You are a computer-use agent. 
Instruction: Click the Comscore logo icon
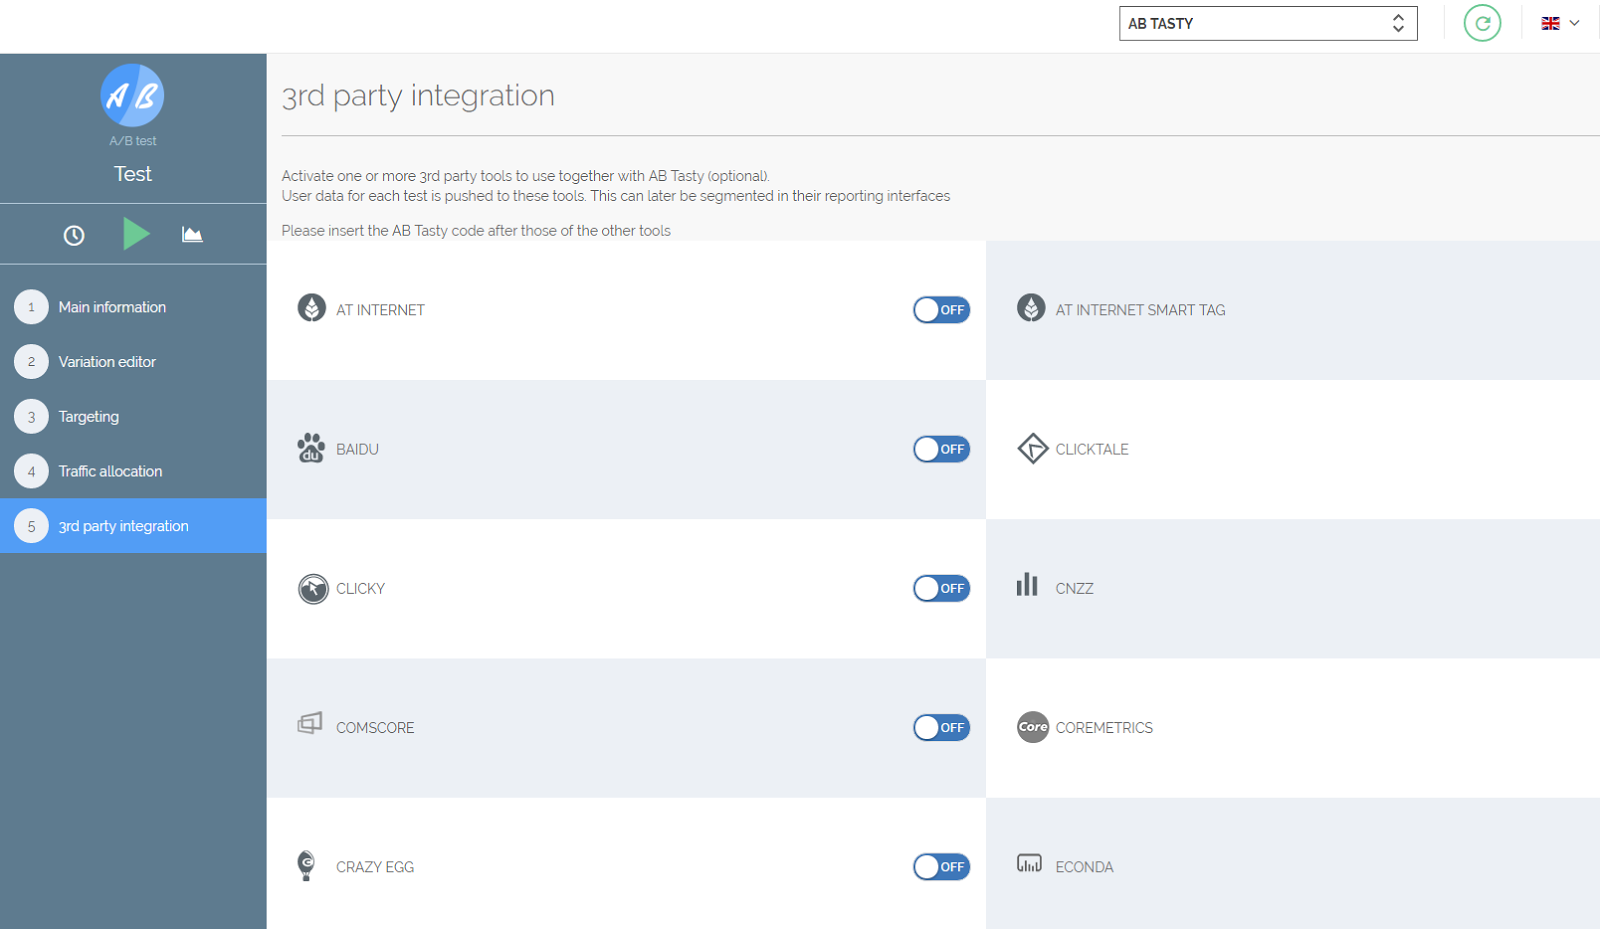point(310,723)
